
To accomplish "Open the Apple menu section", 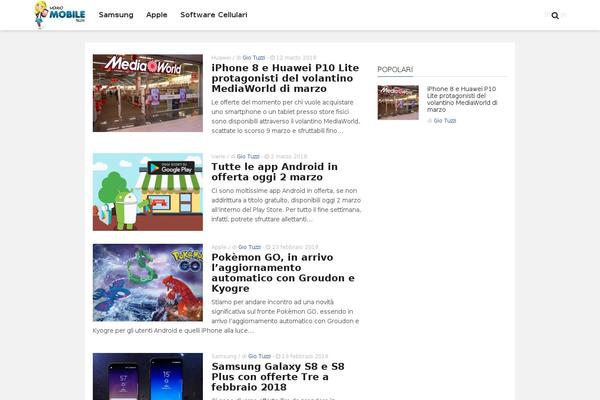I will pyautogui.click(x=157, y=15).
